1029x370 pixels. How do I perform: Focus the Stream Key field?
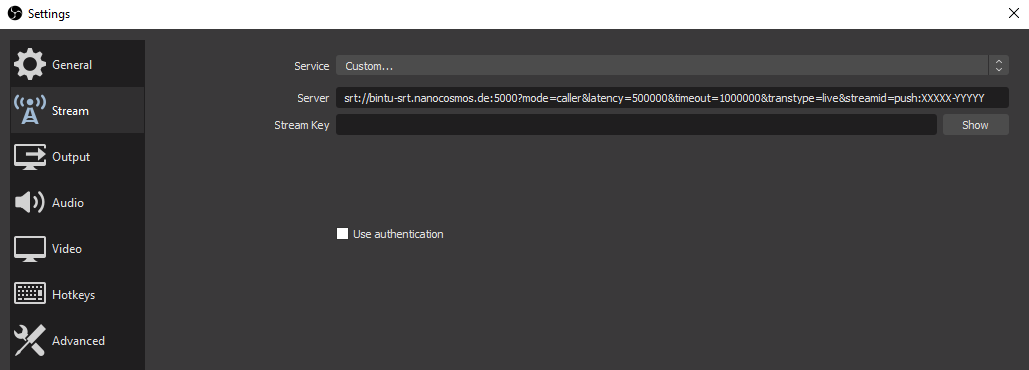[x=636, y=125]
